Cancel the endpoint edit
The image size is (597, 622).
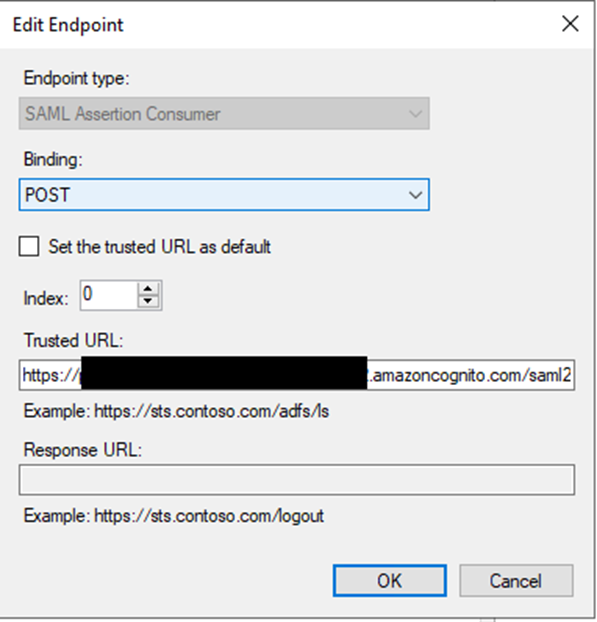click(x=516, y=581)
